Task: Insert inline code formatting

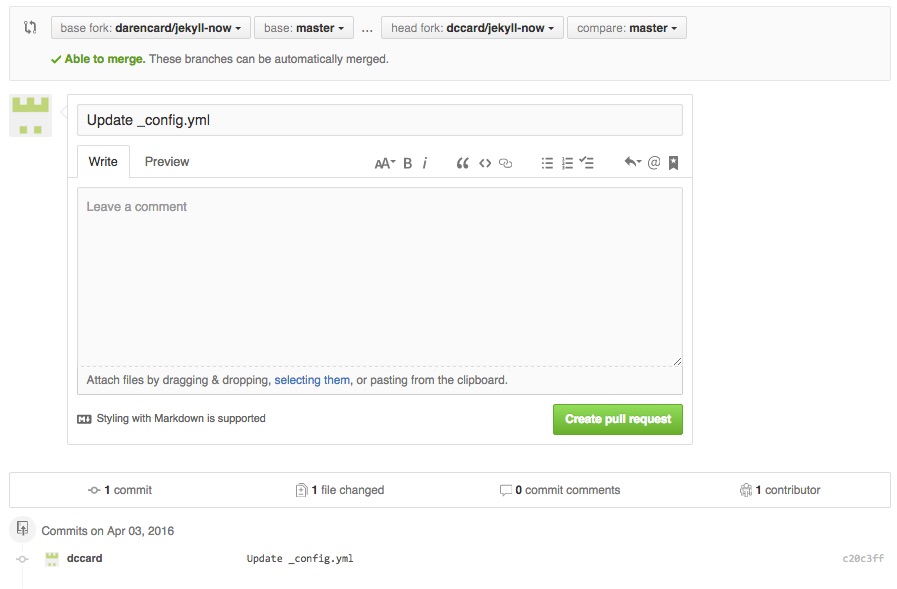Action: 484,162
